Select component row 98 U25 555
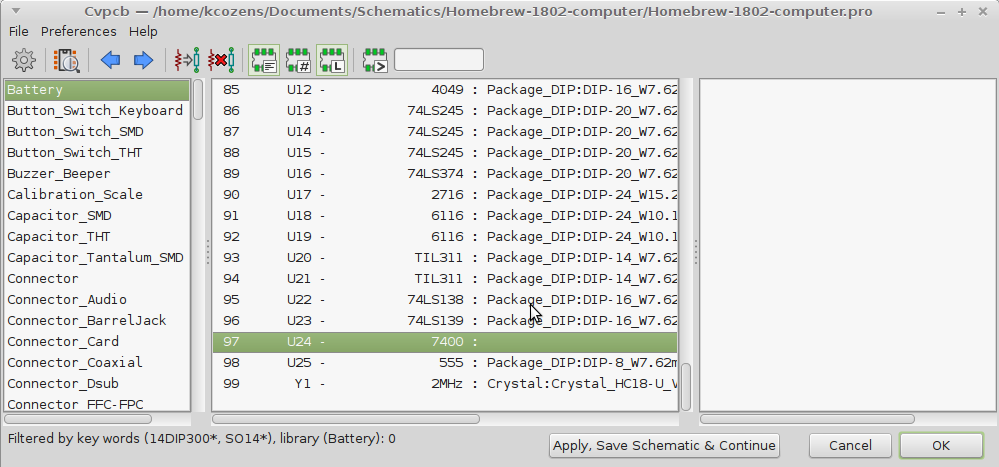The width and height of the screenshot is (999, 467). tap(445, 363)
